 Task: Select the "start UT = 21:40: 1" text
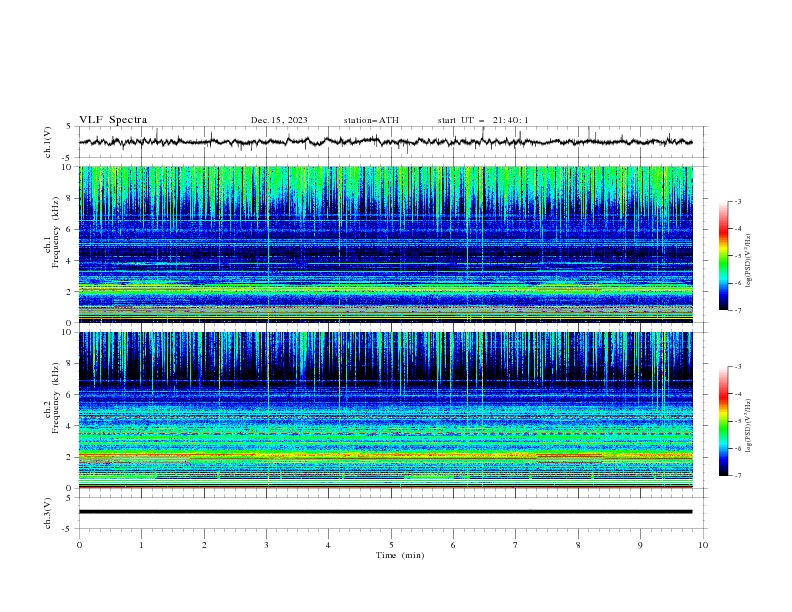(x=483, y=120)
